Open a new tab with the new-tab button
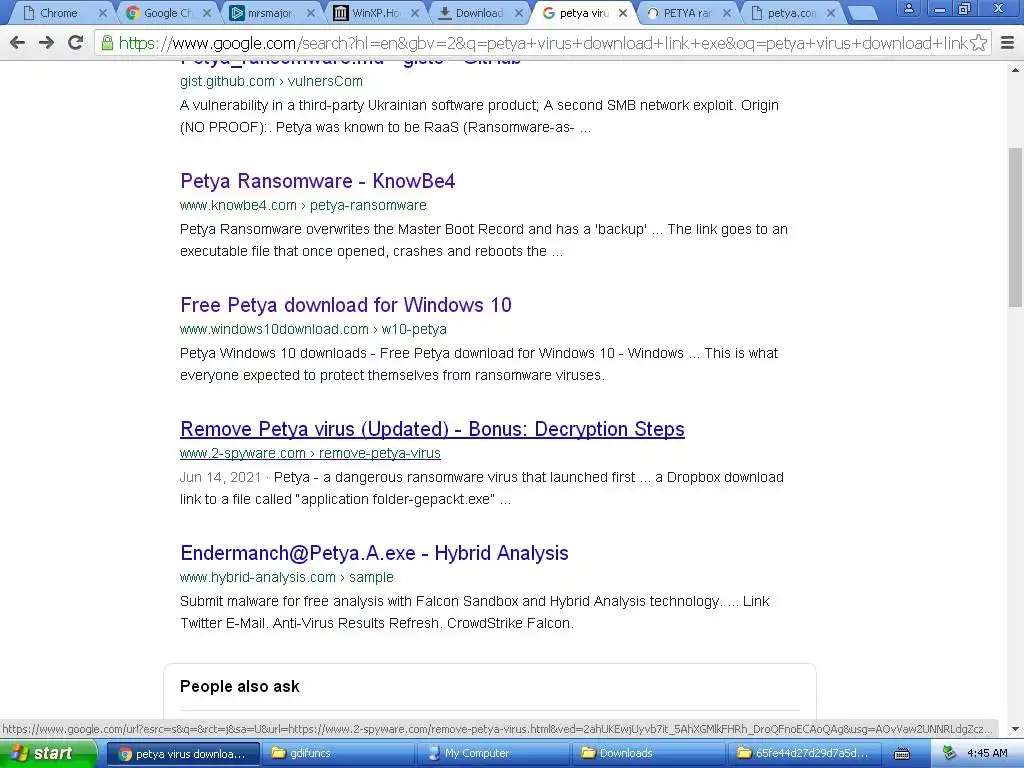The image size is (1024, 768). [862, 13]
